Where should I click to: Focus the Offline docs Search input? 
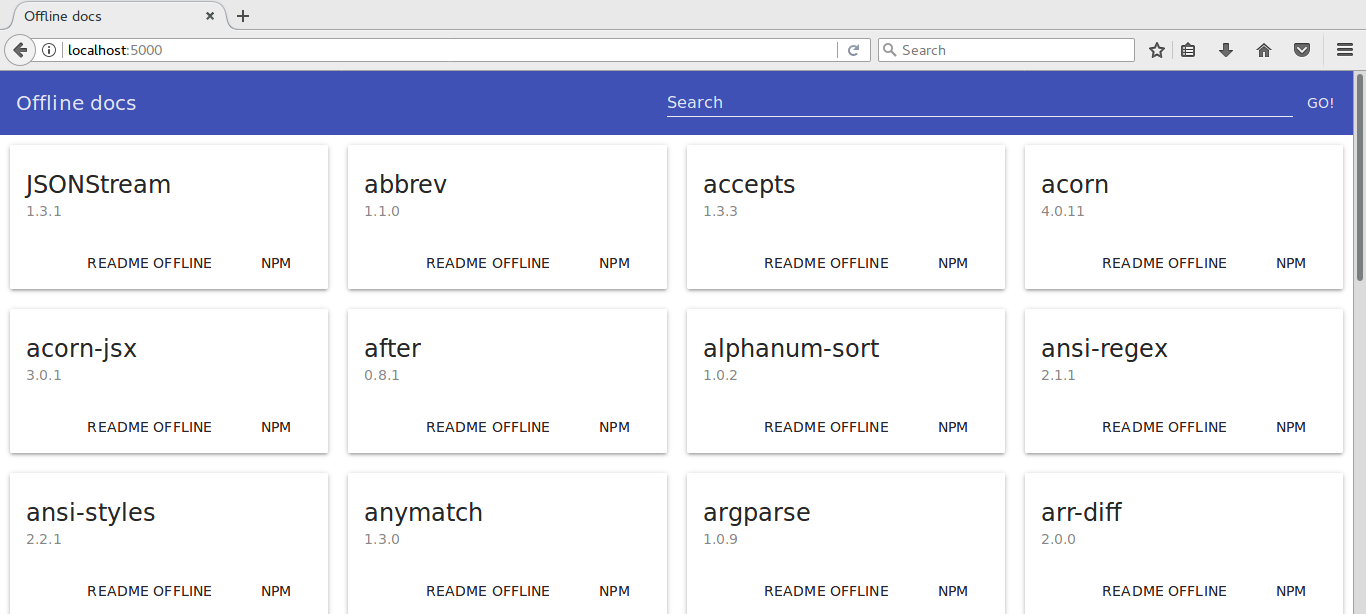(x=979, y=102)
